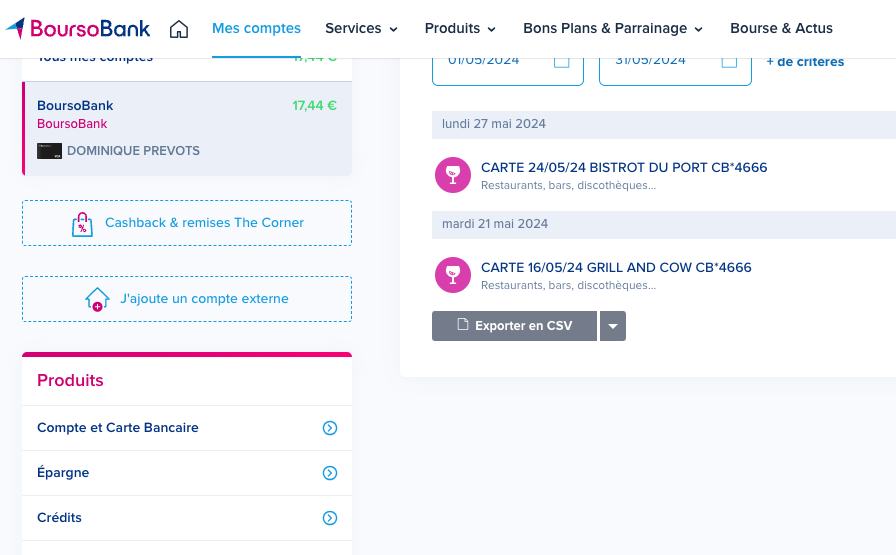
Task: Click arrow next to Compte et Carte Bancaire
Action: click(x=330, y=428)
